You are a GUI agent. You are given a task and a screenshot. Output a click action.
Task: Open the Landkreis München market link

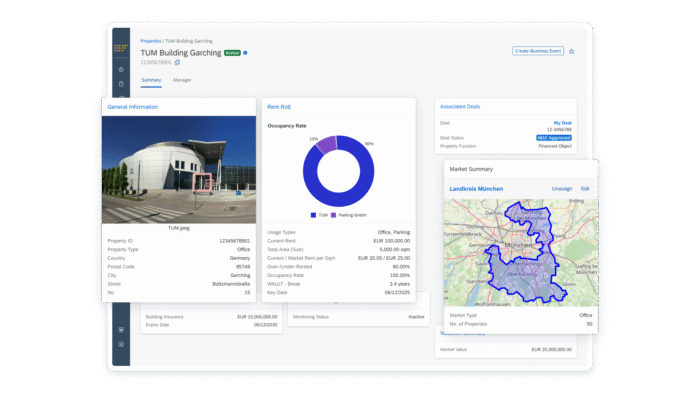coord(476,189)
